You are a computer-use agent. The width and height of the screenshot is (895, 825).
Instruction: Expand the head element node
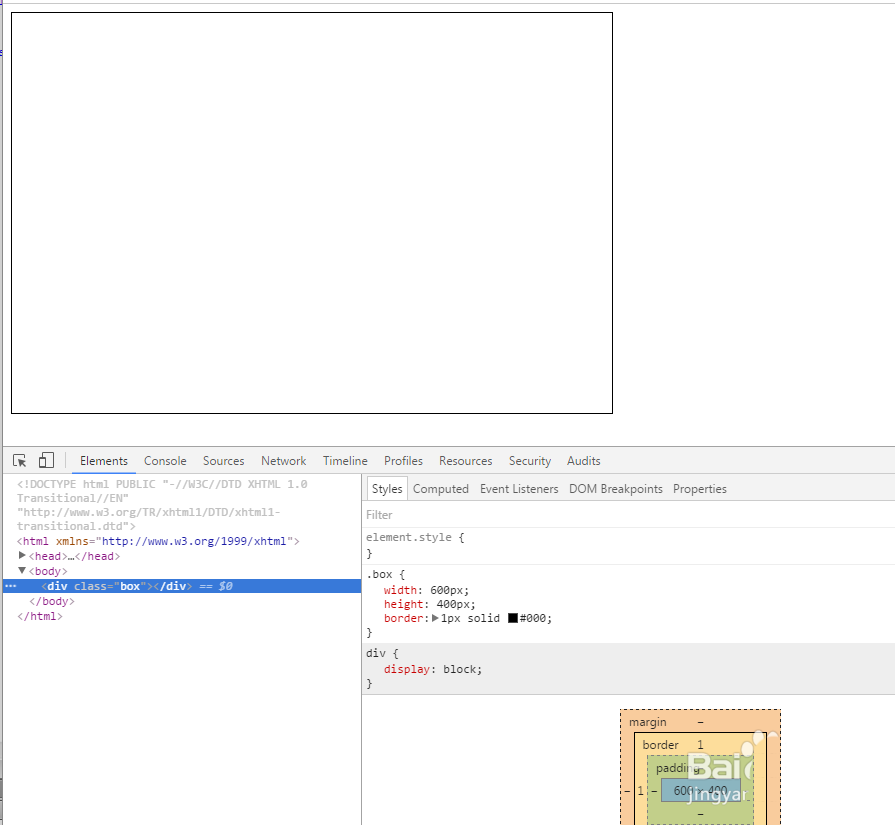(23, 556)
